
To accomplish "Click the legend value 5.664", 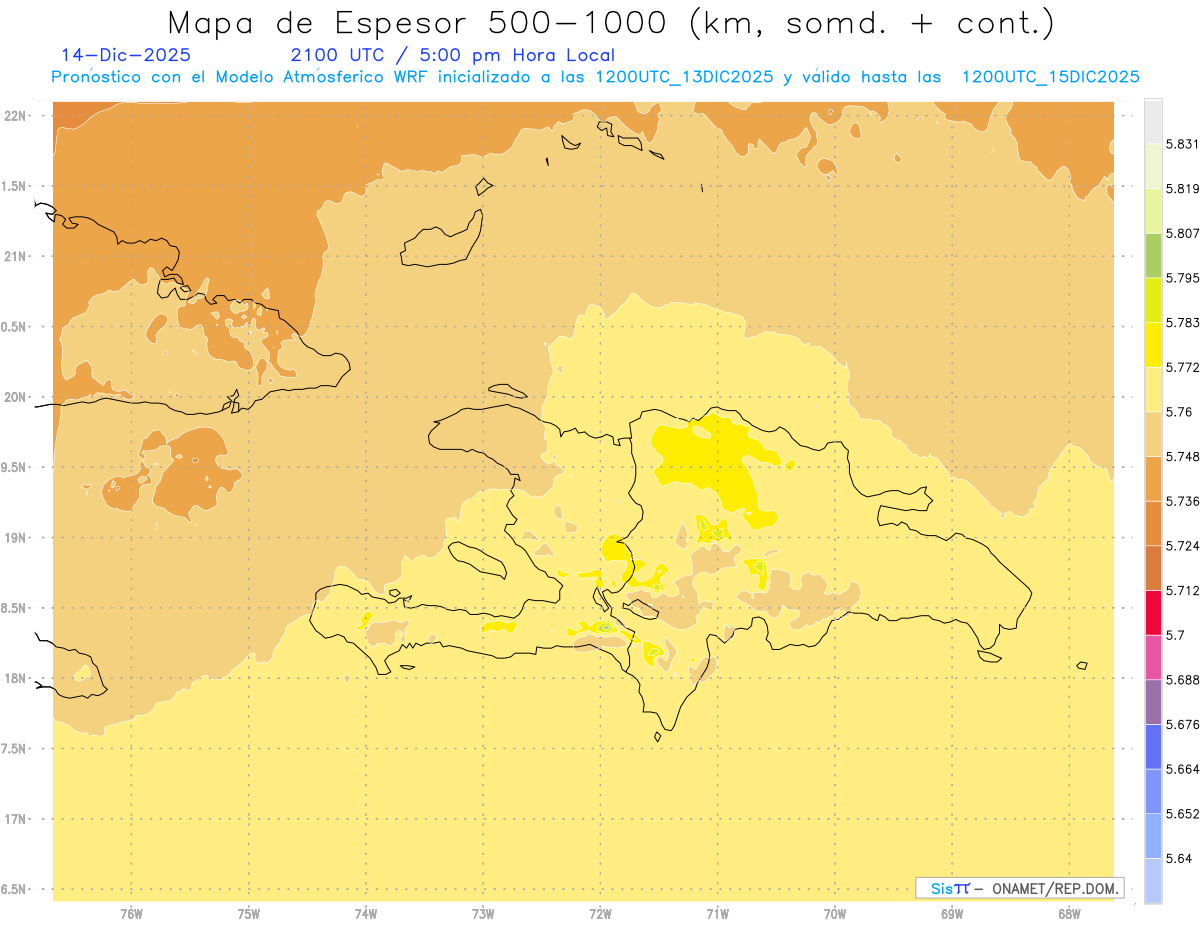I will point(1182,768).
